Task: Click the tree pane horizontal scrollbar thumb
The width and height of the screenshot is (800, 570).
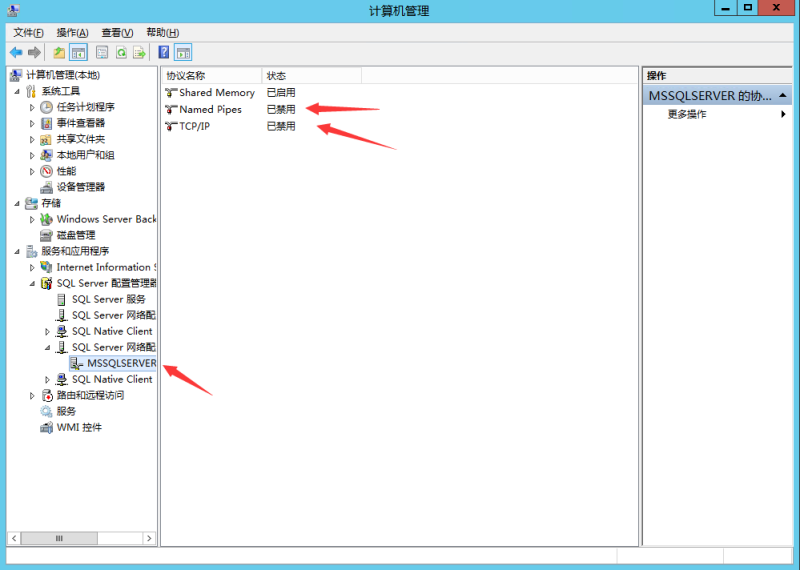Action: (59, 538)
